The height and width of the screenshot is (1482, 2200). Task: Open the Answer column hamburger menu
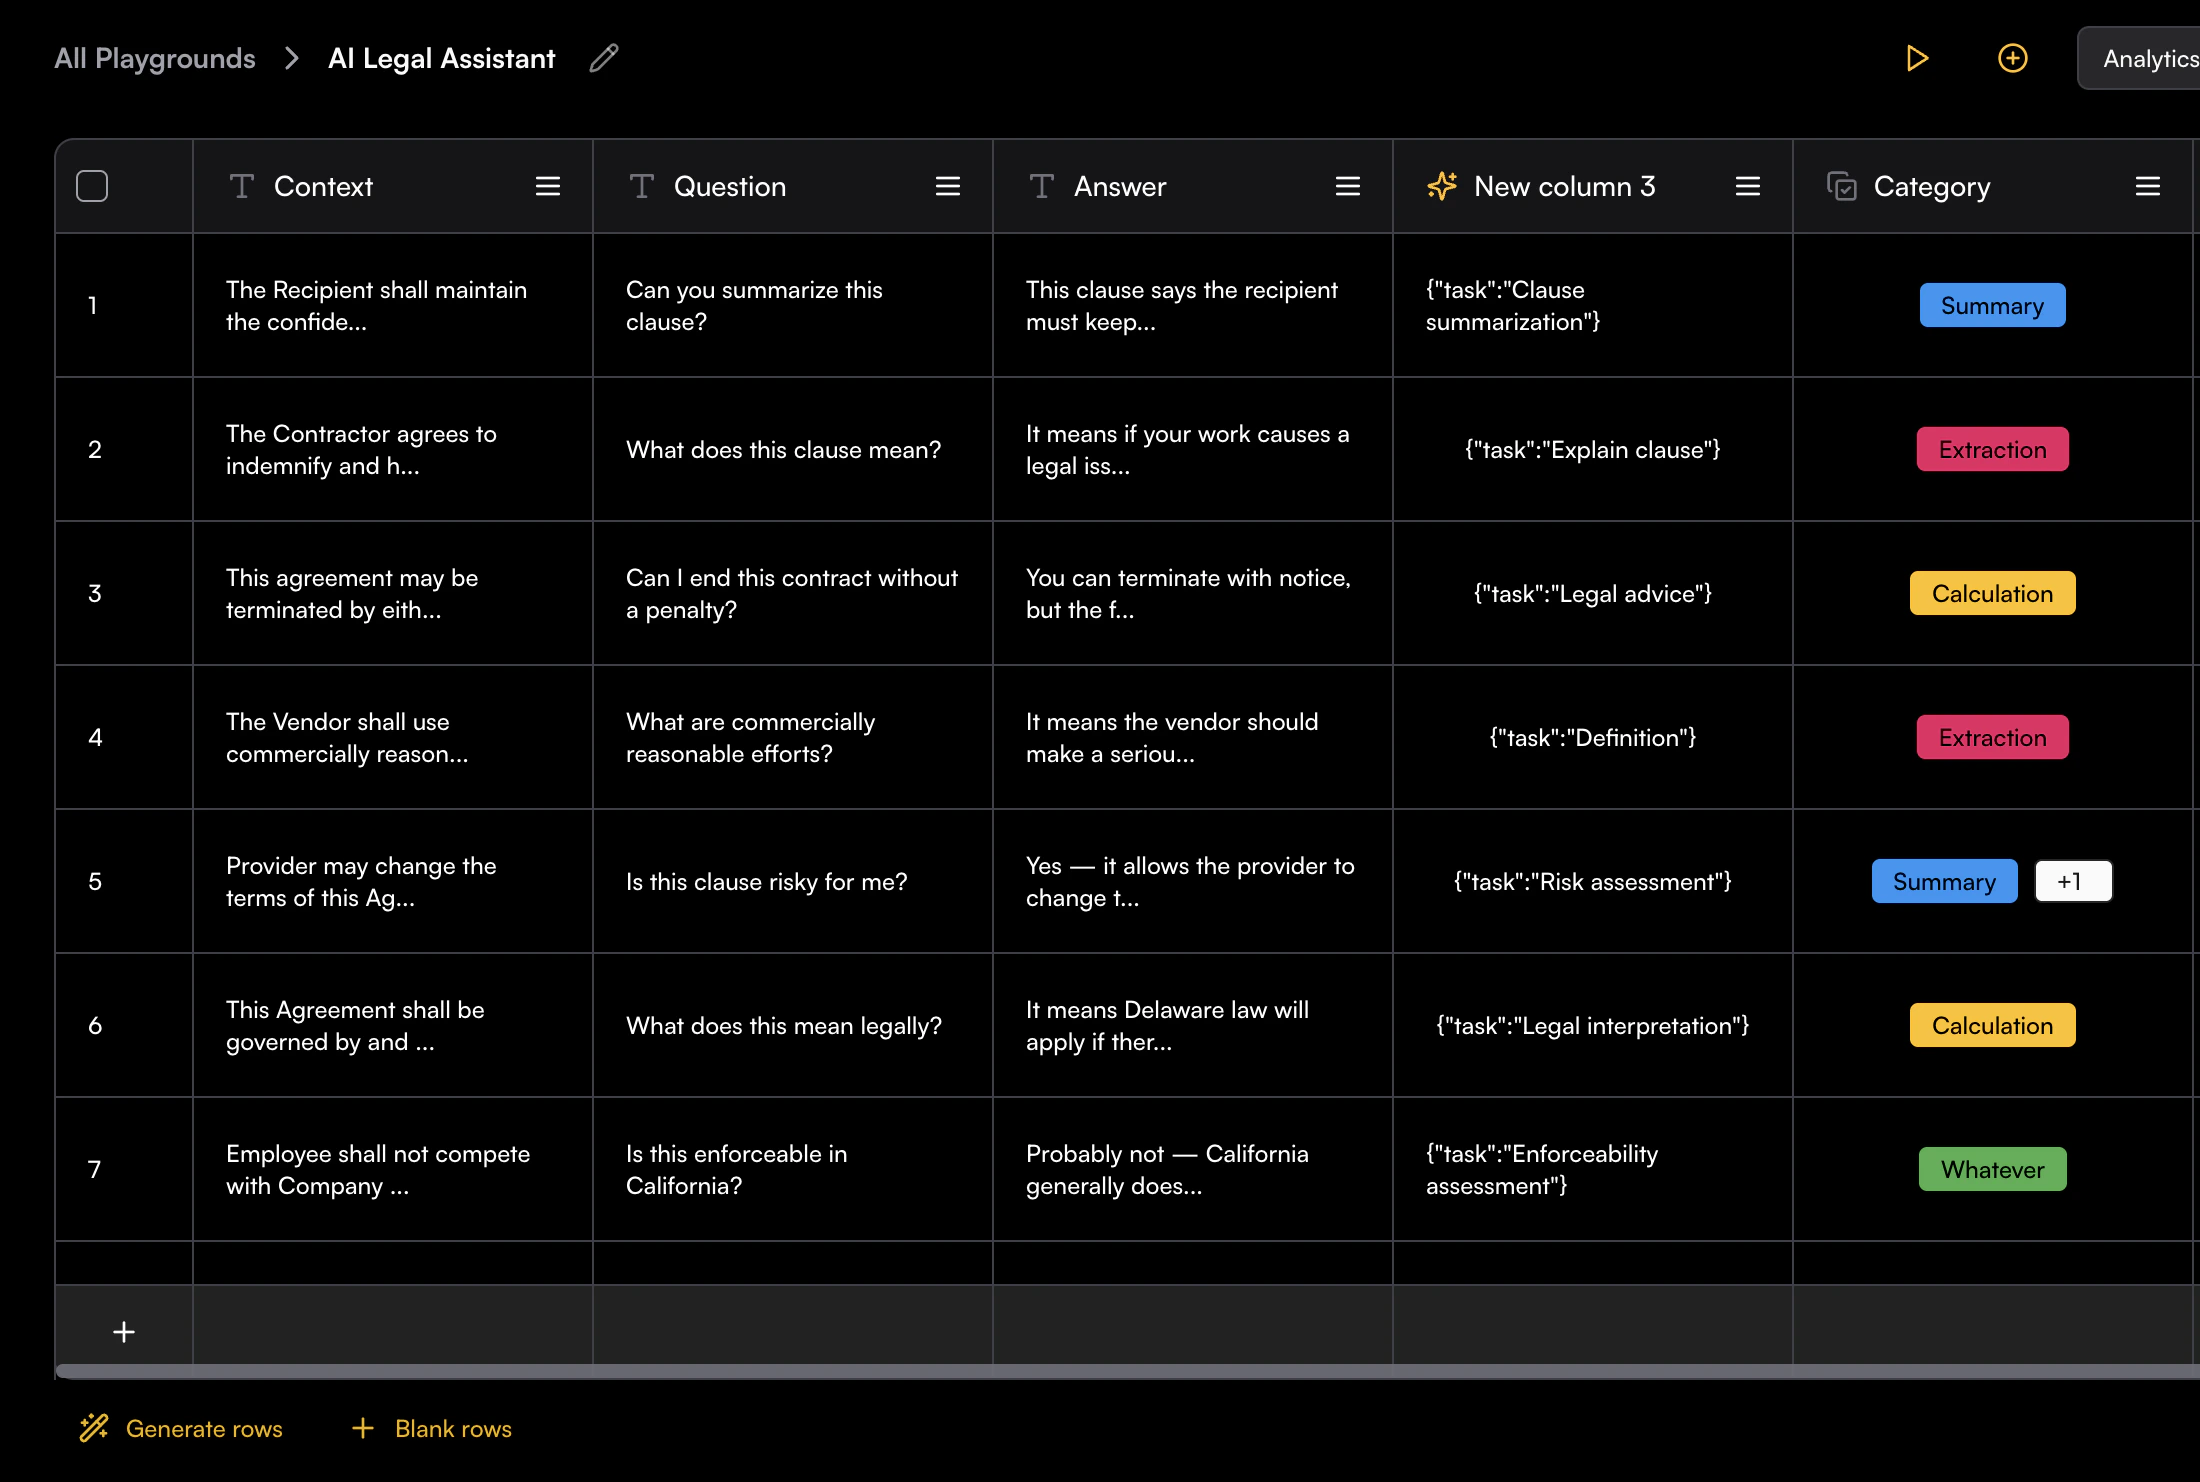(1347, 186)
